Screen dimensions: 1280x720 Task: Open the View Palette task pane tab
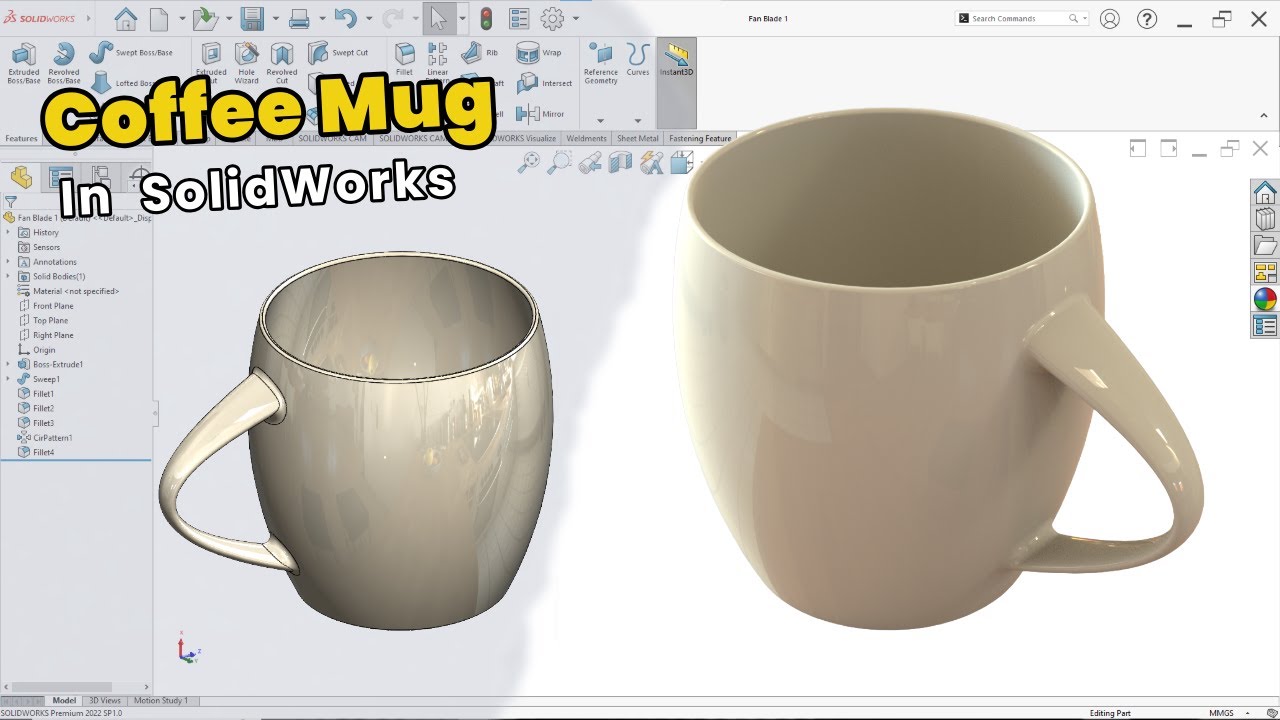pos(1265,272)
